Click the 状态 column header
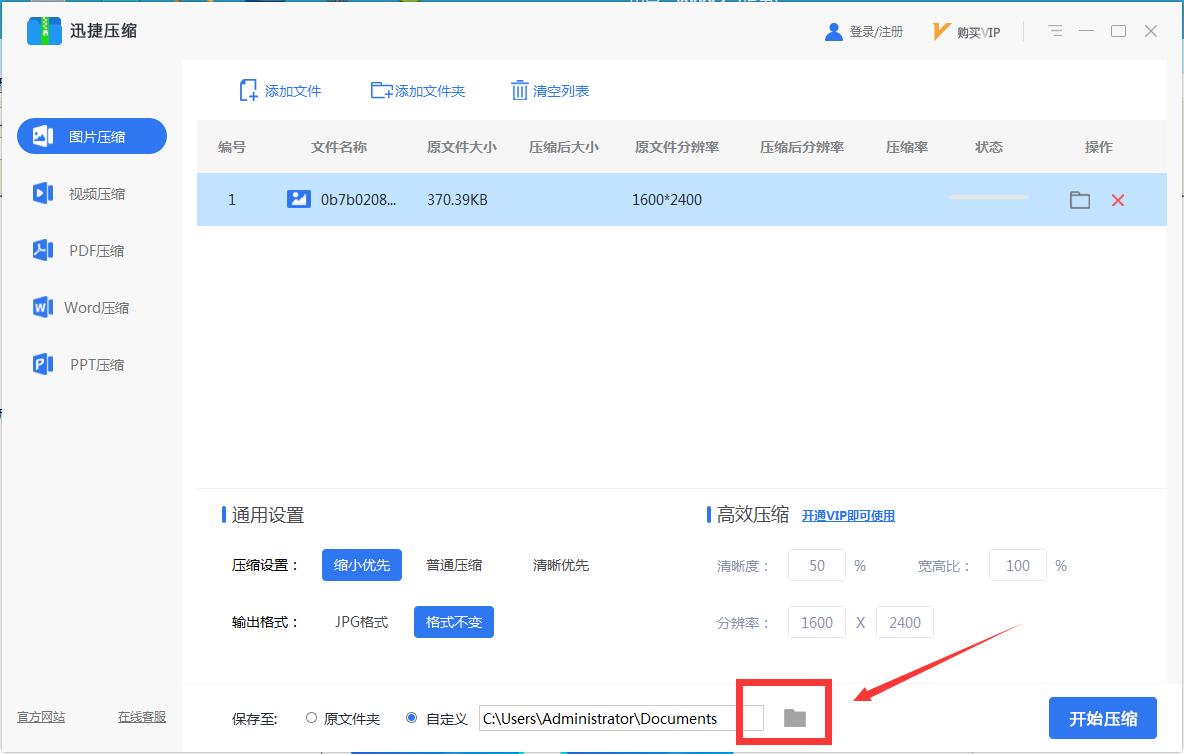Screen dimensions: 1184x754 [988, 147]
